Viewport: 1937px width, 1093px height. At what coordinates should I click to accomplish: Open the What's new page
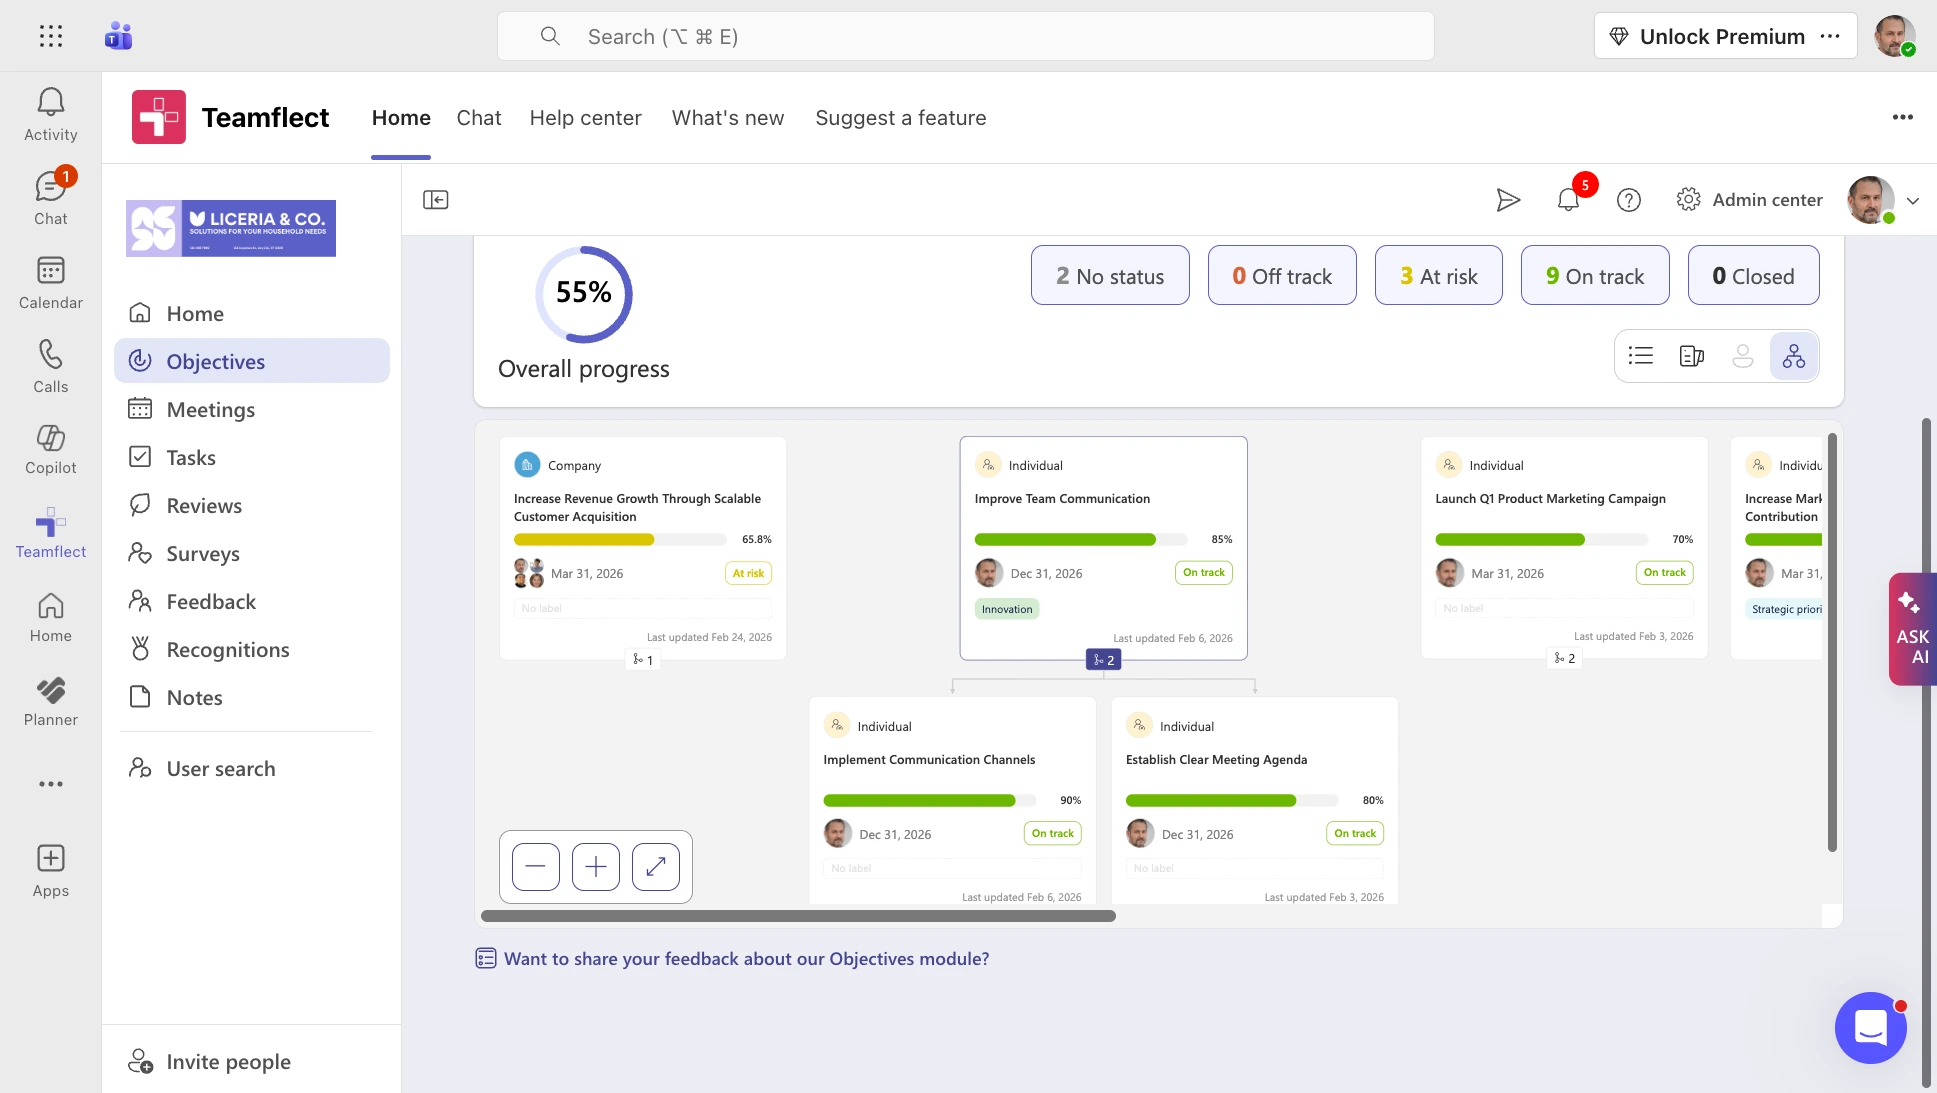pos(727,118)
